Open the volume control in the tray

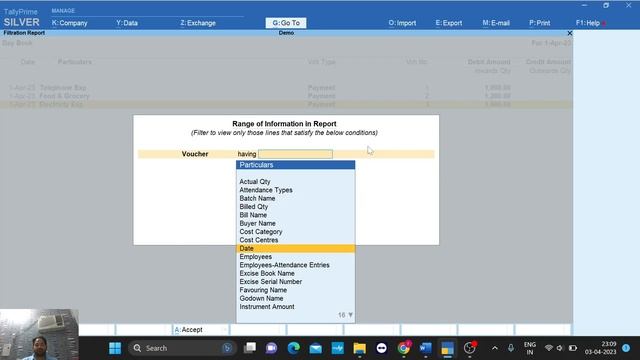click(560, 348)
